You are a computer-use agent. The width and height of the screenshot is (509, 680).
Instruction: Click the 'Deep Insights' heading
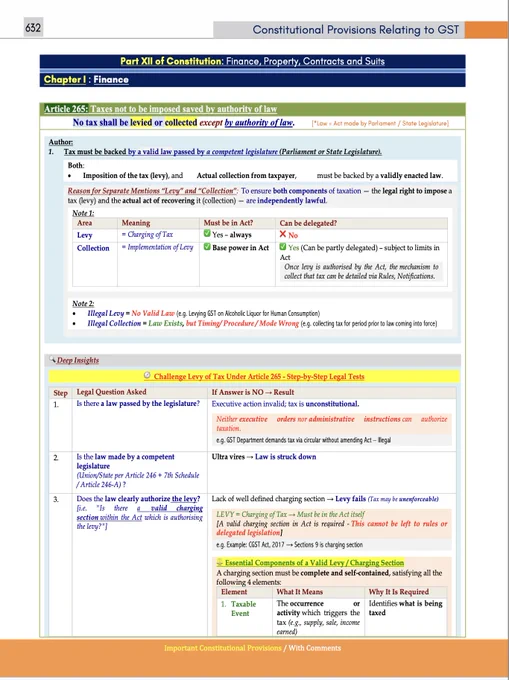pos(78,360)
